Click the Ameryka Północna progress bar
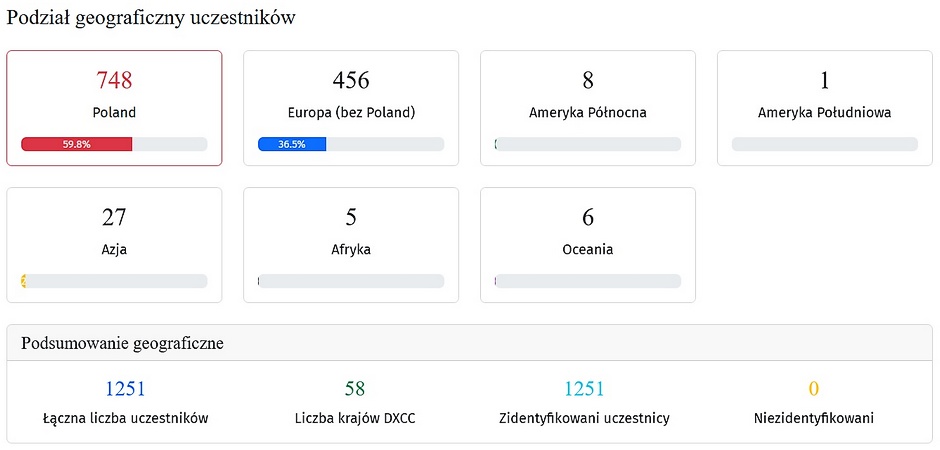 [x=588, y=144]
